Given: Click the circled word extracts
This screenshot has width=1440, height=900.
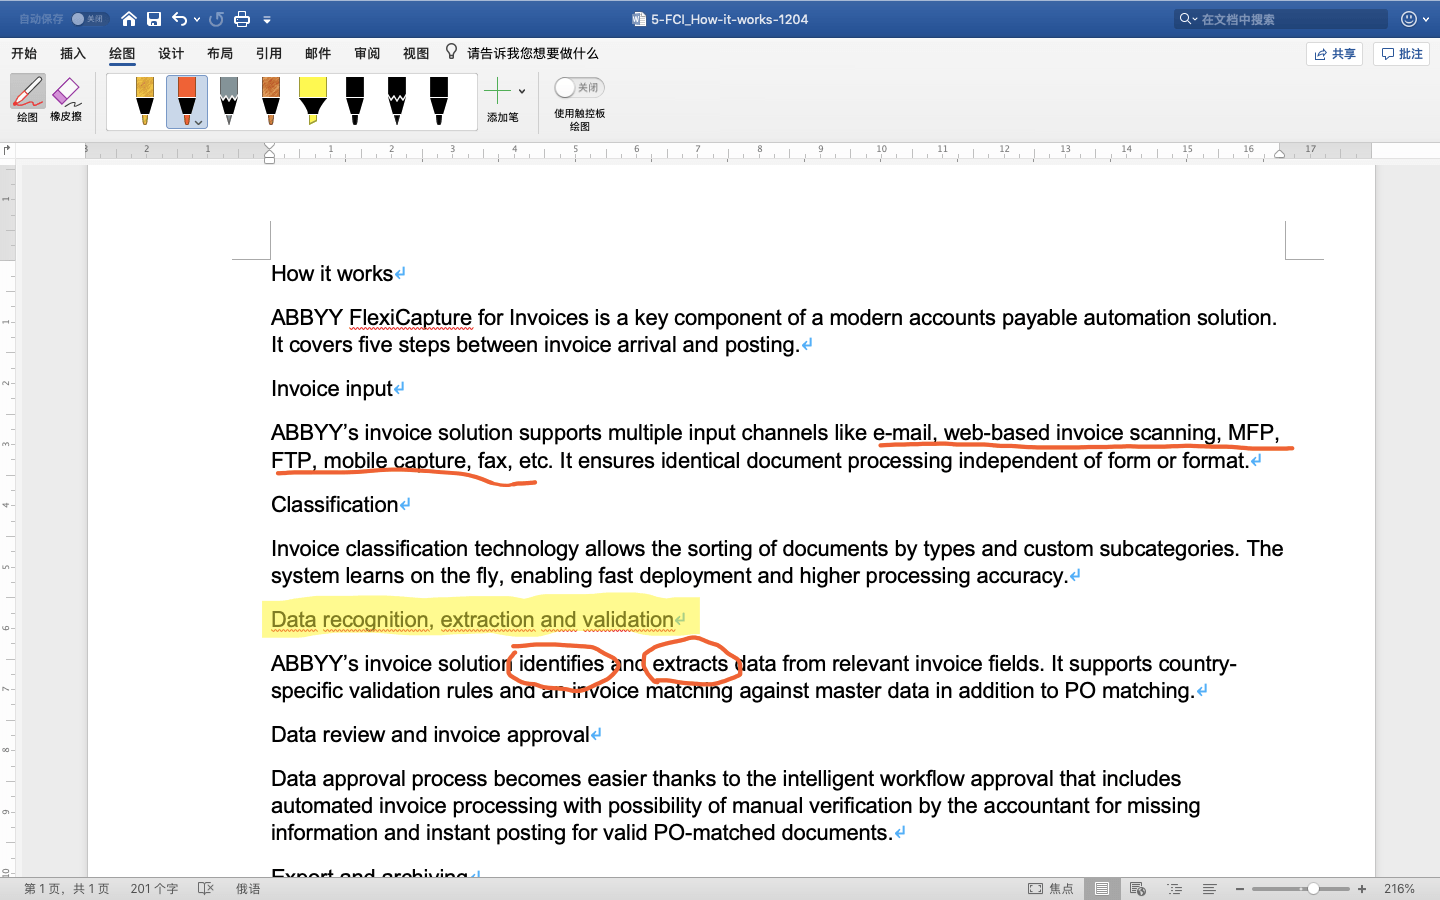Looking at the screenshot, I should click(x=690, y=664).
